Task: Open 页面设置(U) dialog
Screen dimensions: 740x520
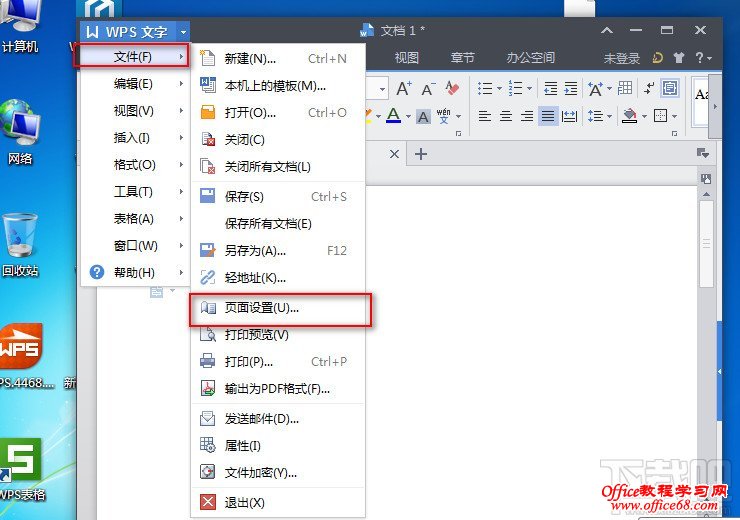Action: [x=278, y=308]
